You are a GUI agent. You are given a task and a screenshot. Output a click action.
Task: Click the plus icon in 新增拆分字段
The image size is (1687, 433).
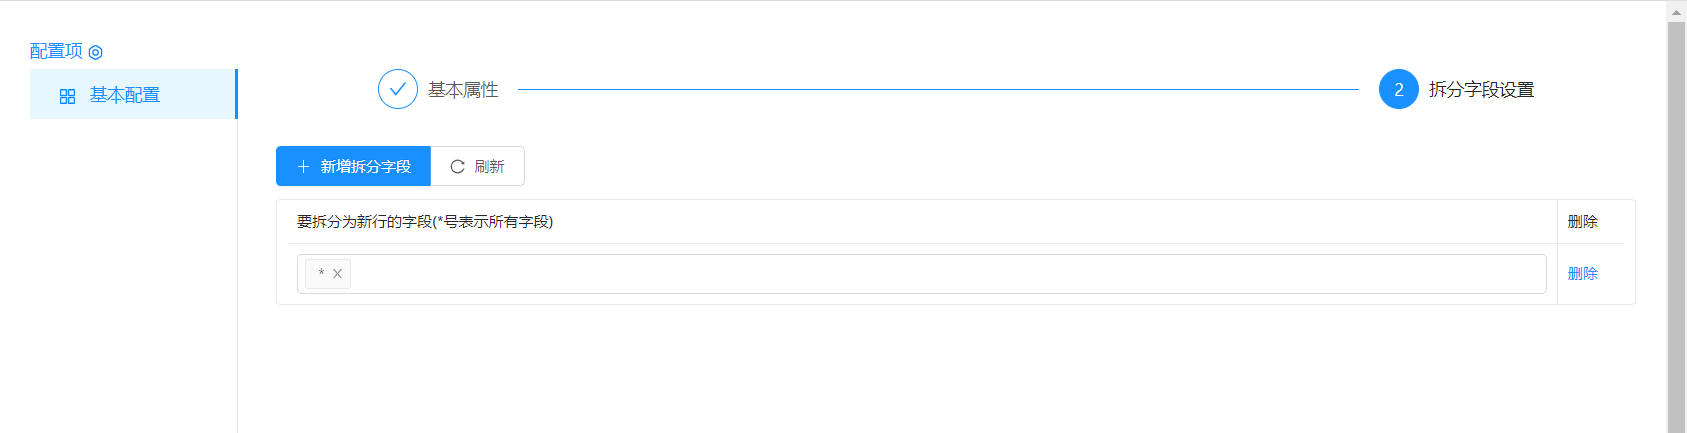(x=304, y=167)
